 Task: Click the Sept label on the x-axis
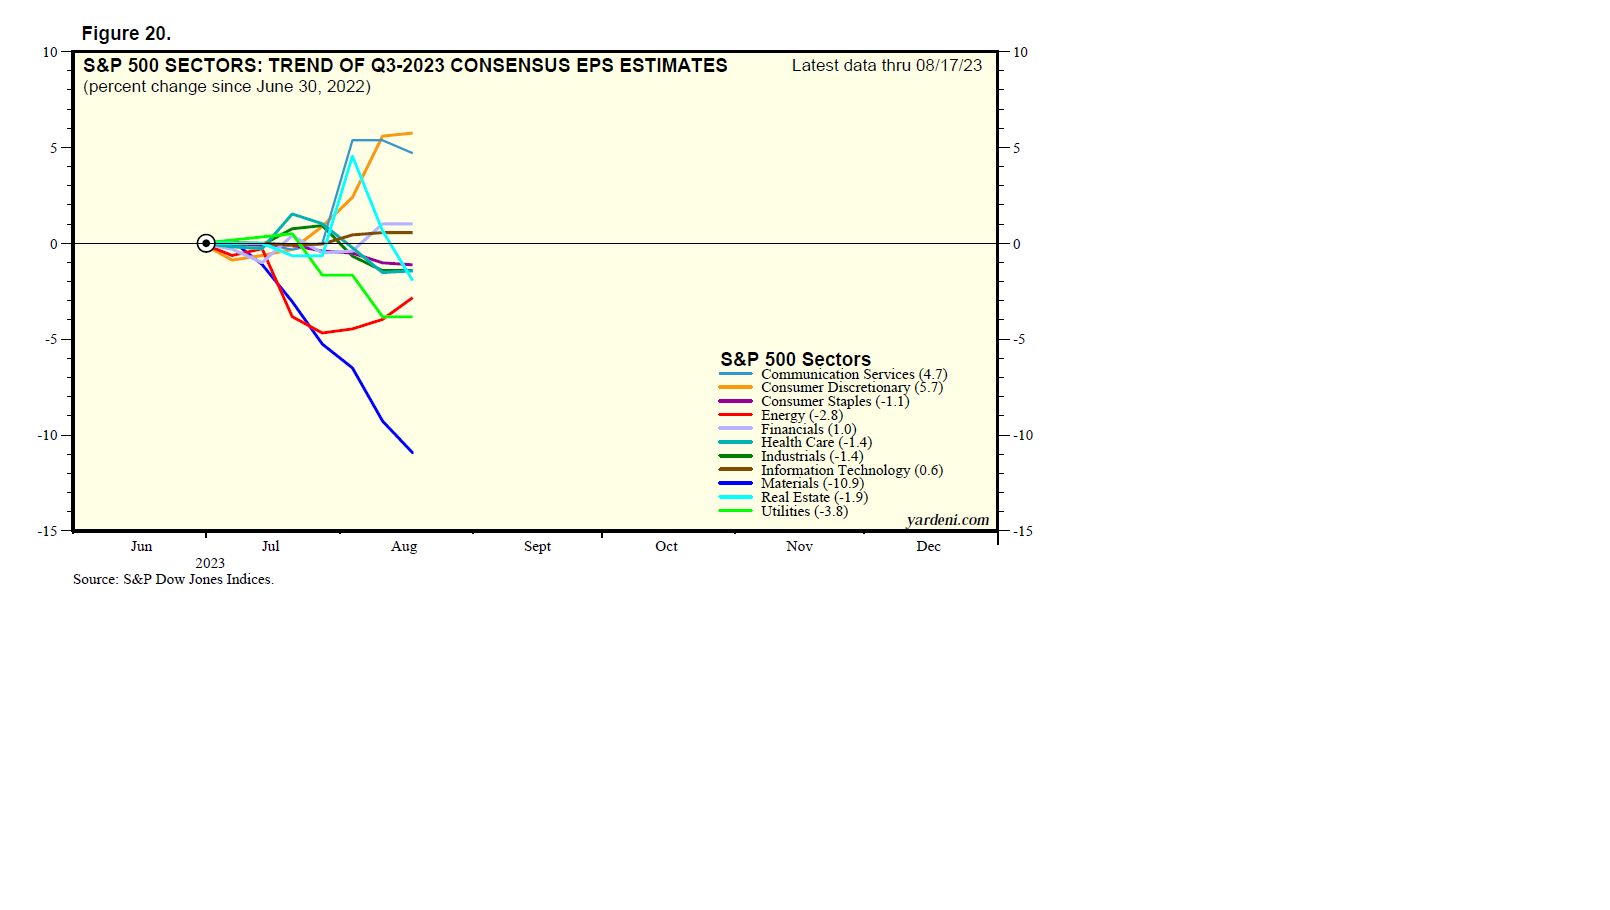click(x=537, y=546)
